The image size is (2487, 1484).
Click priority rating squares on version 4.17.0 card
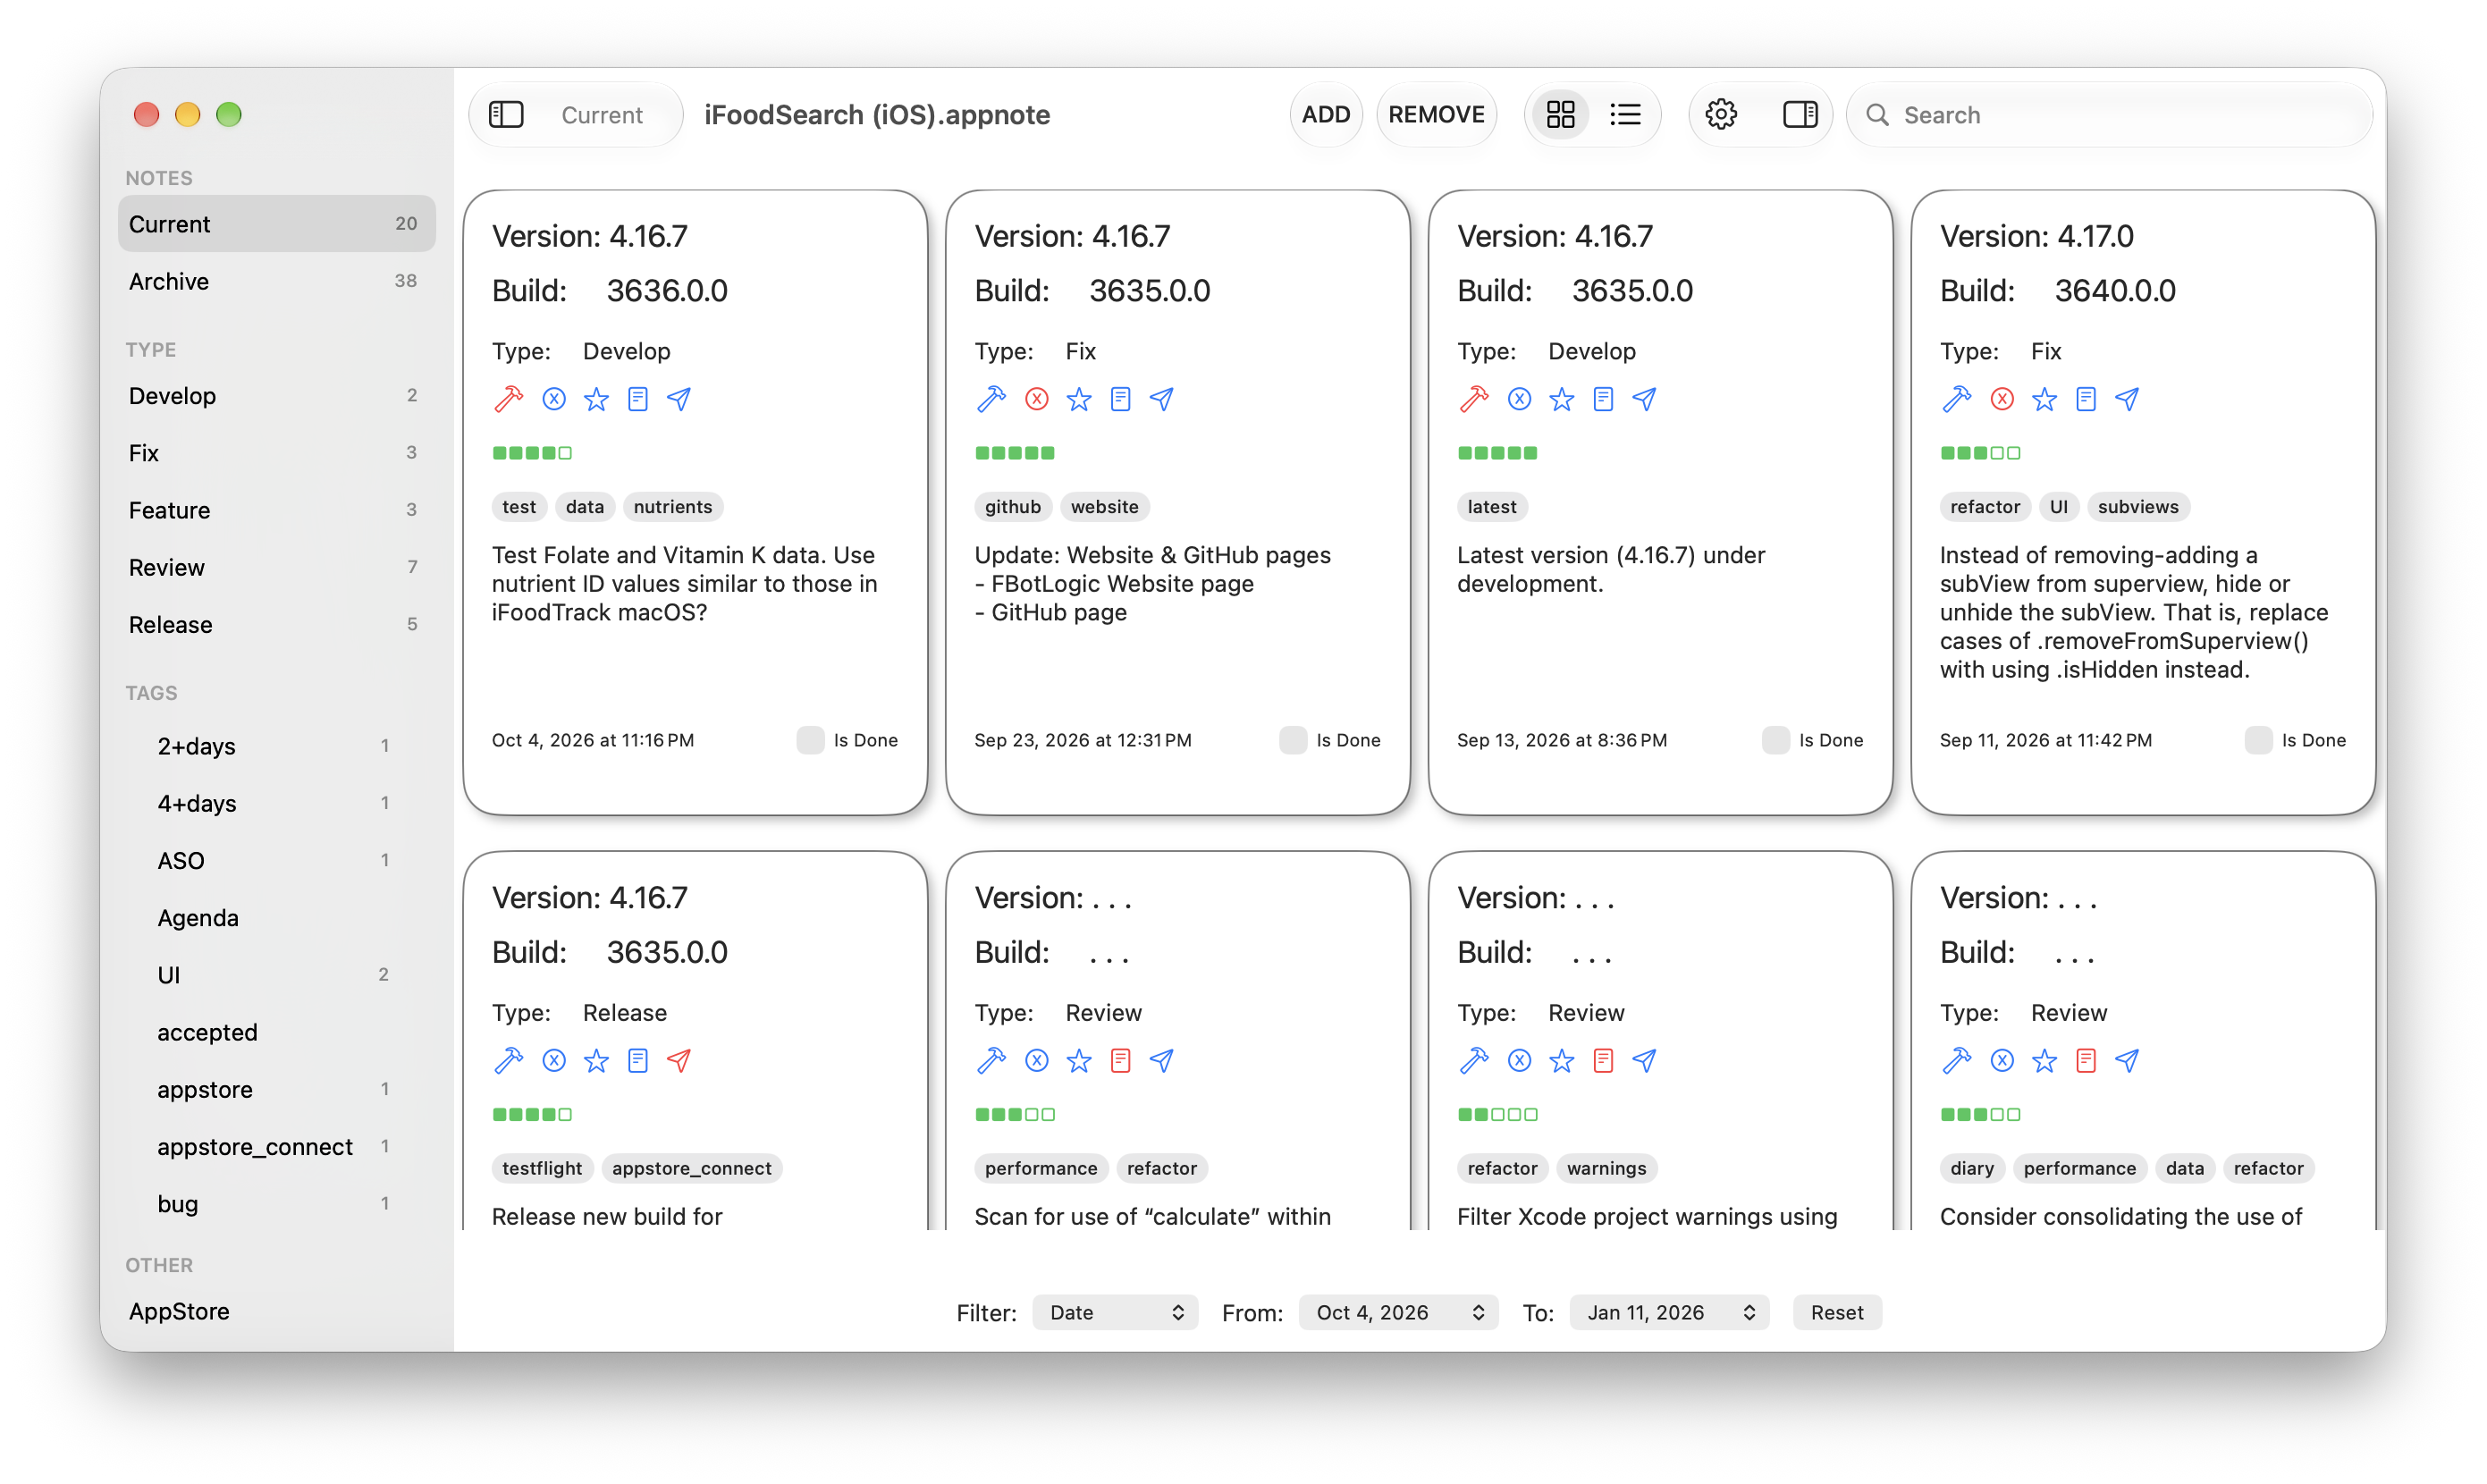coord(1980,453)
